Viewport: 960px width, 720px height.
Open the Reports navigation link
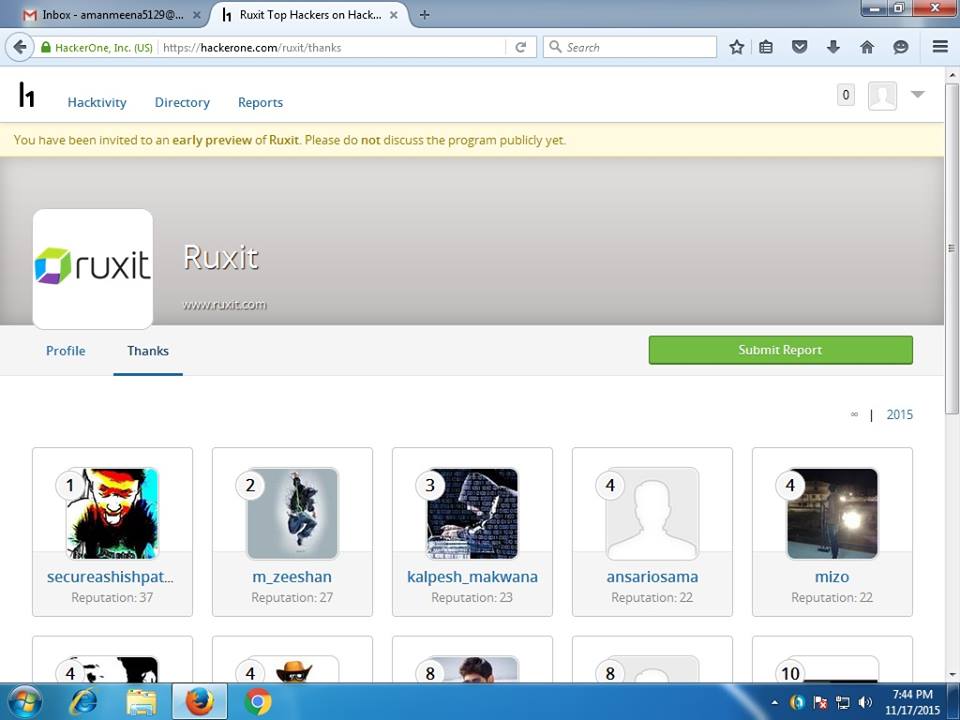pyautogui.click(x=260, y=102)
